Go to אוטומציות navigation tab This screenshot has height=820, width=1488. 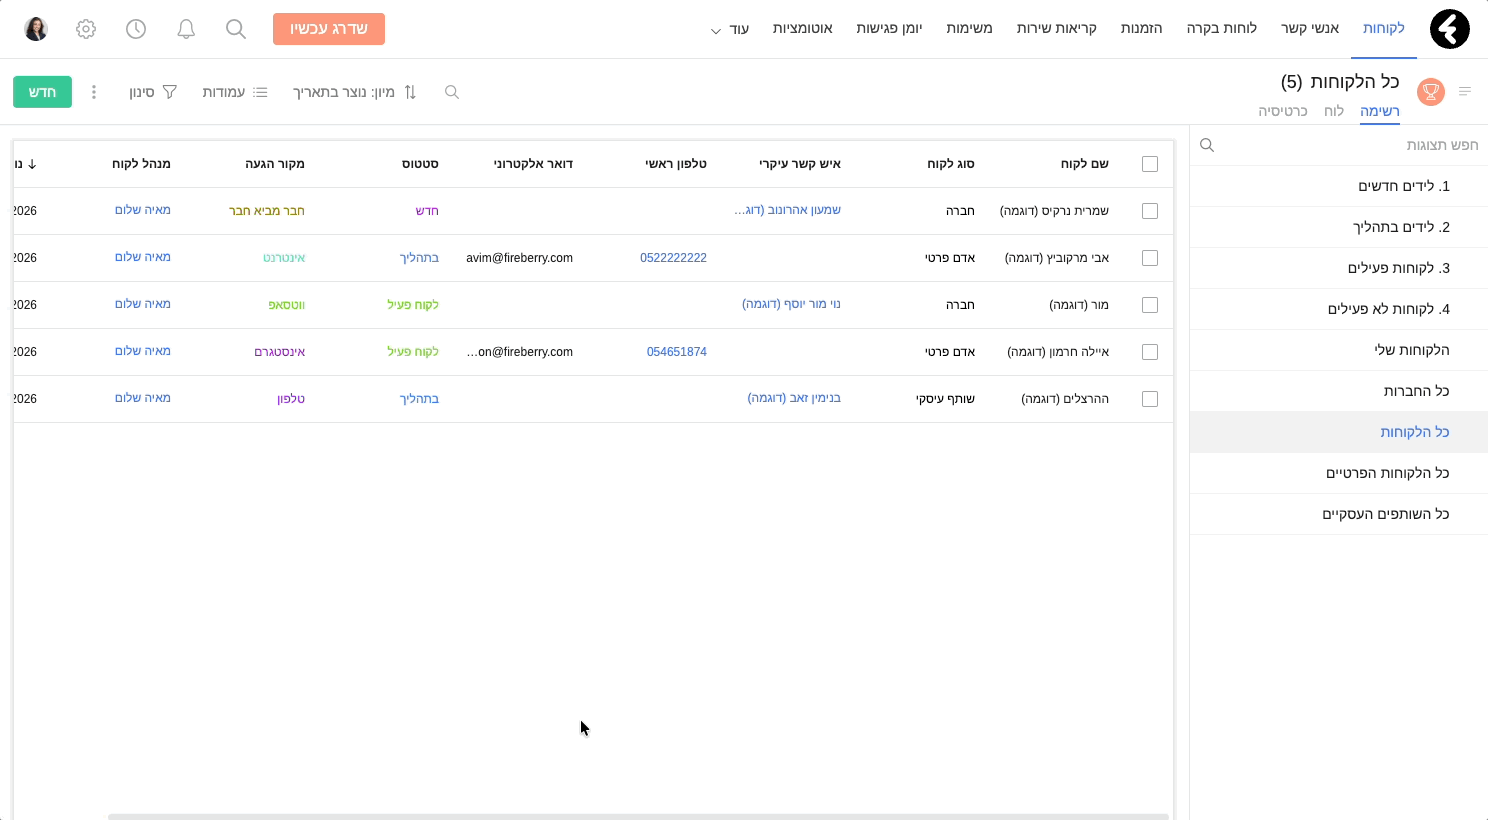(x=802, y=28)
